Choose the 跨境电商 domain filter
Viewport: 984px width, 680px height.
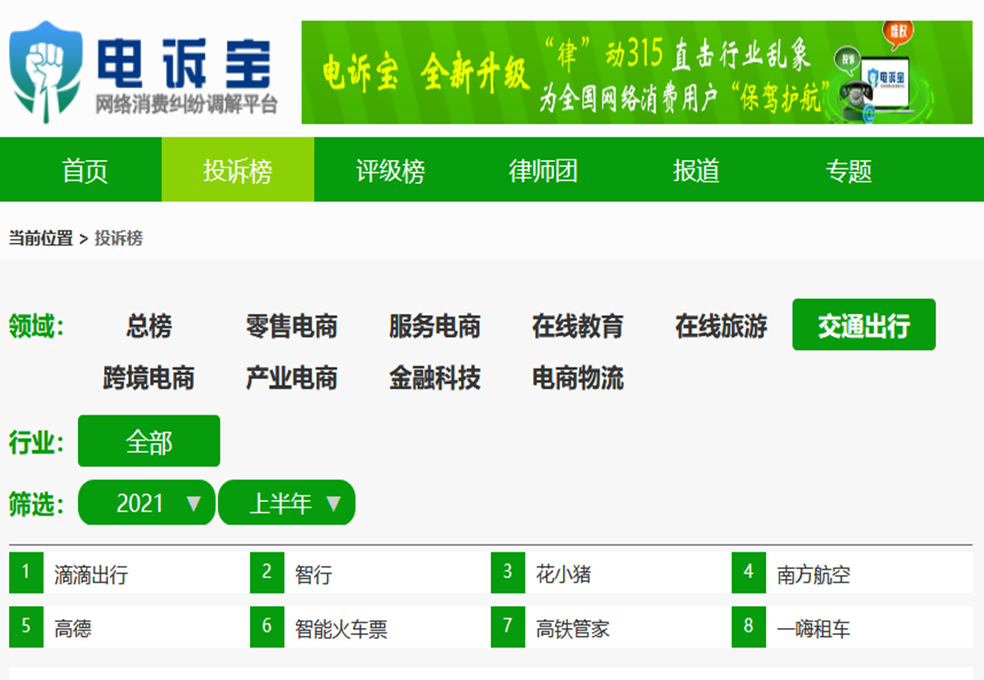[149, 378]
